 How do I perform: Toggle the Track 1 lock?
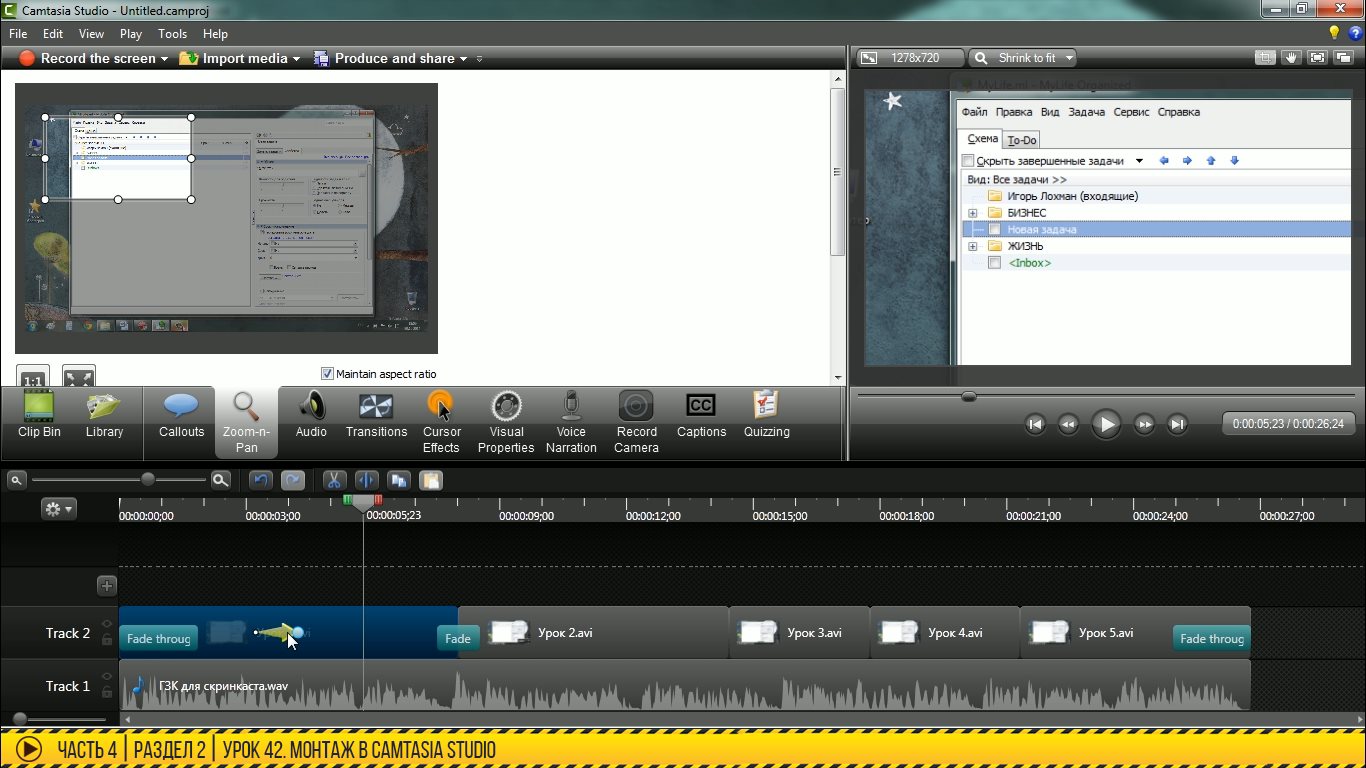coord(107,692)
